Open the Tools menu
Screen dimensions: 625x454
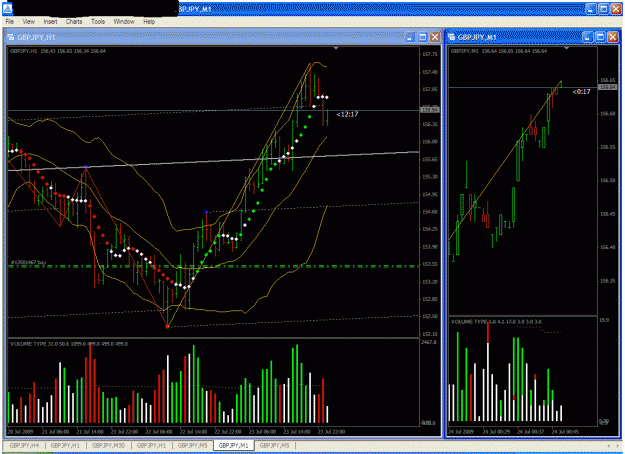click(x=98, y=22)
